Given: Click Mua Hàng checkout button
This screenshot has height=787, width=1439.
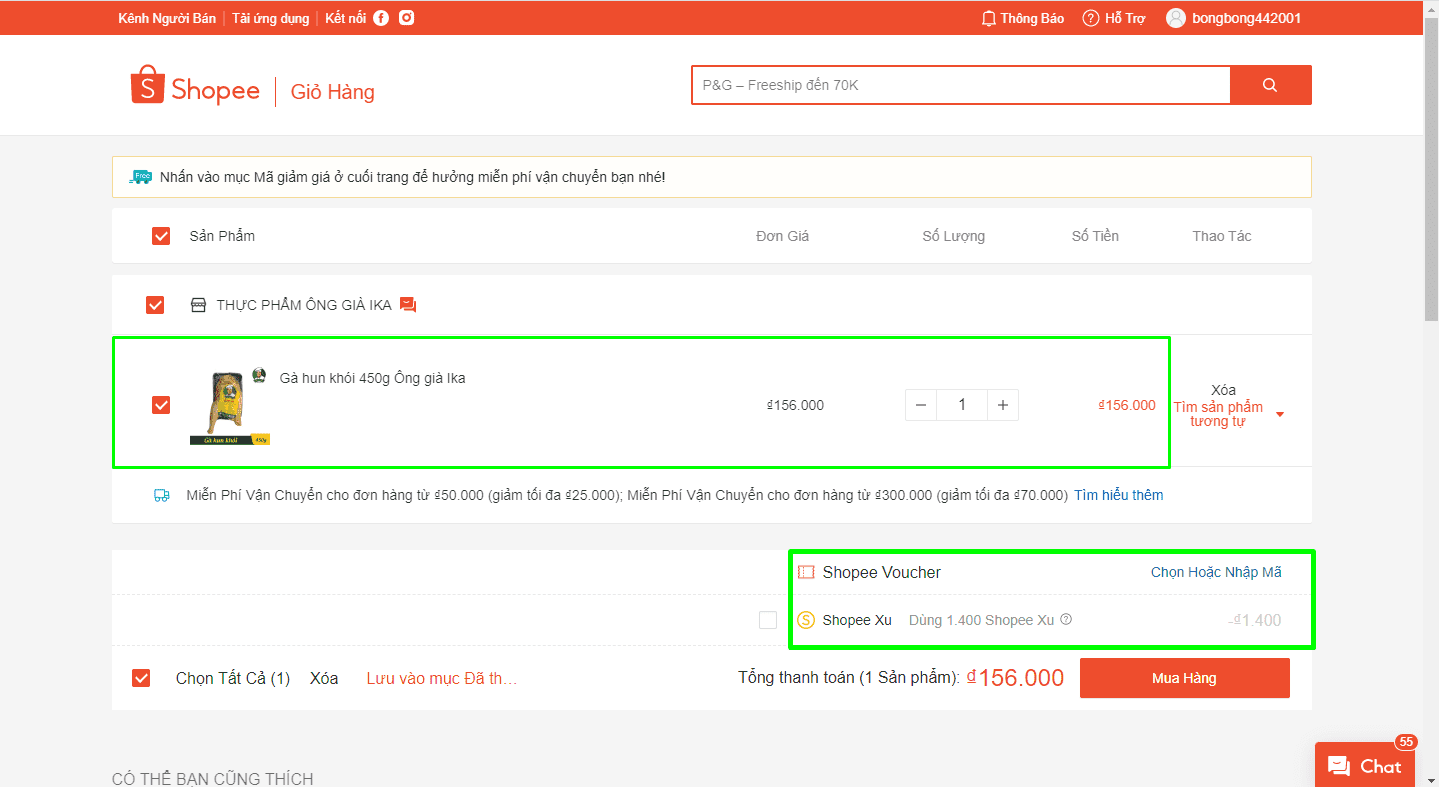Looking at the screenshot, I should point(1184,678).
